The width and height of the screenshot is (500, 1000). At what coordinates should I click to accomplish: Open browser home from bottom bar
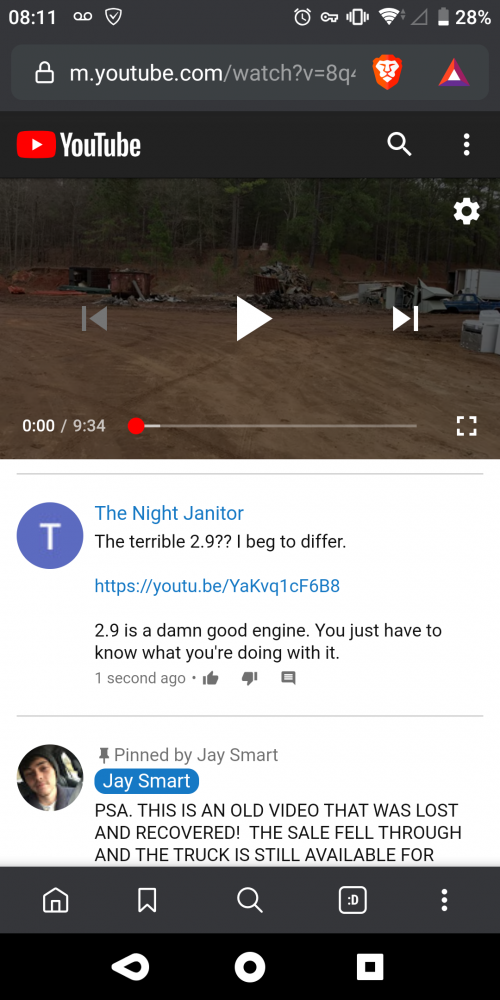[x=55, y=901]
